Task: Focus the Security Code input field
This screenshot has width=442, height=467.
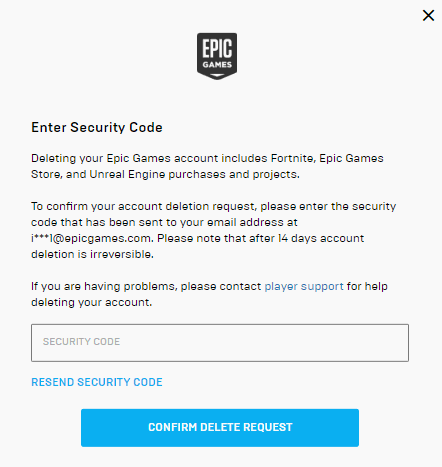Action: pyautogui.click(x=220, y=343)
